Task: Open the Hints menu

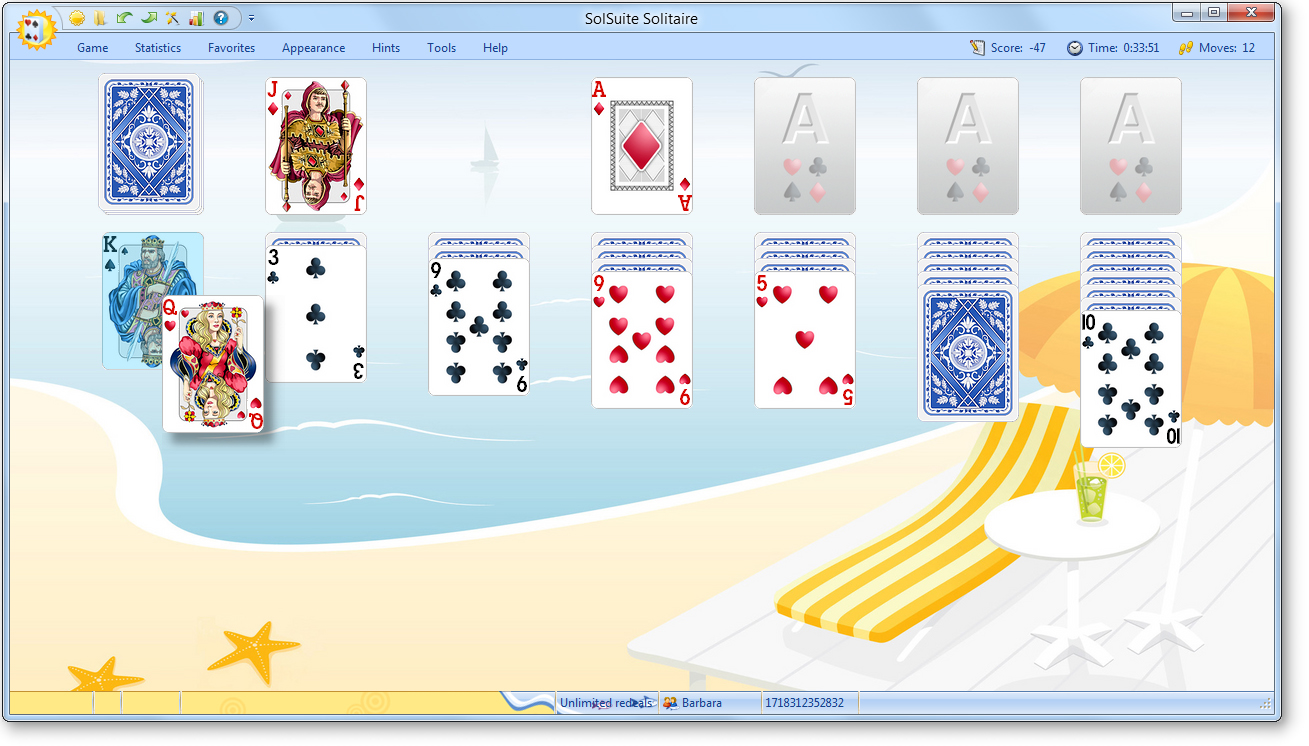Action: (x=386, y=48)
